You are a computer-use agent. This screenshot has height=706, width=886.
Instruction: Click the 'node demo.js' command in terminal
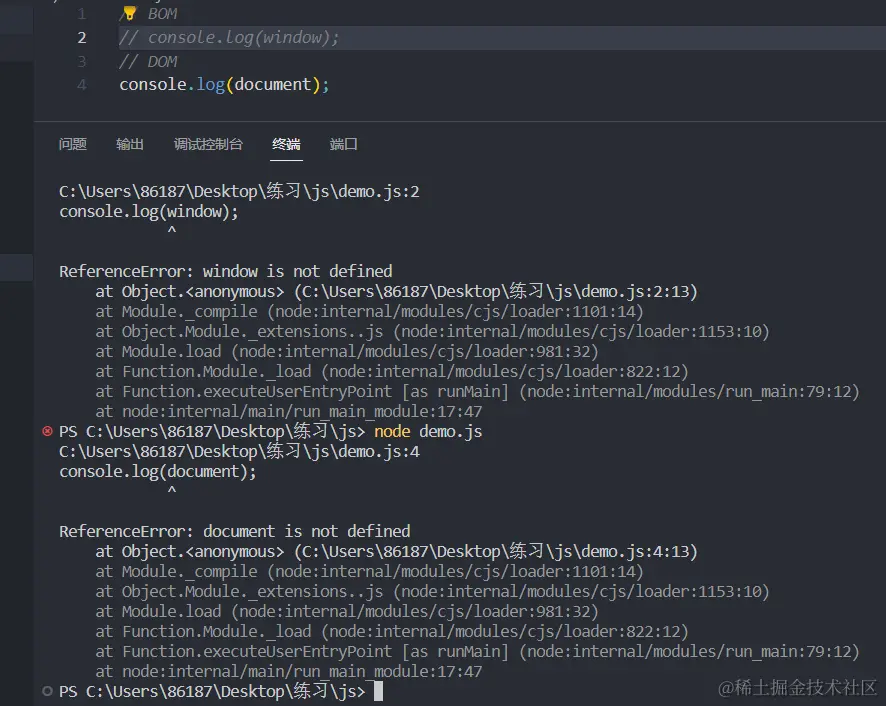click(x=428, y=431)
